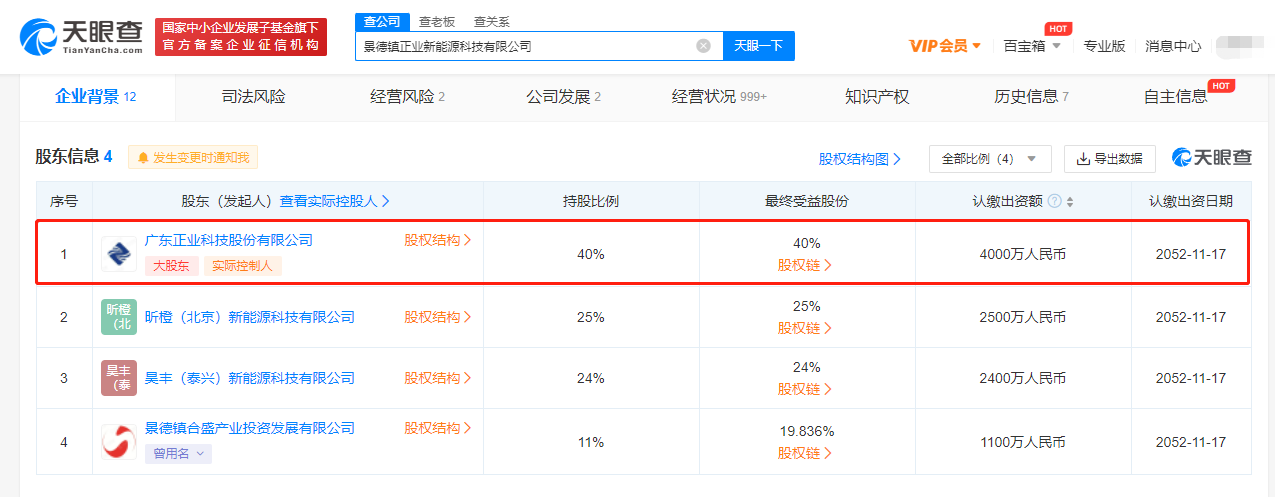Viewport: 1275px width, 497px height.
Task: Click the 景德镇合盛产业投资 company logo
Action: coord(119,441)
